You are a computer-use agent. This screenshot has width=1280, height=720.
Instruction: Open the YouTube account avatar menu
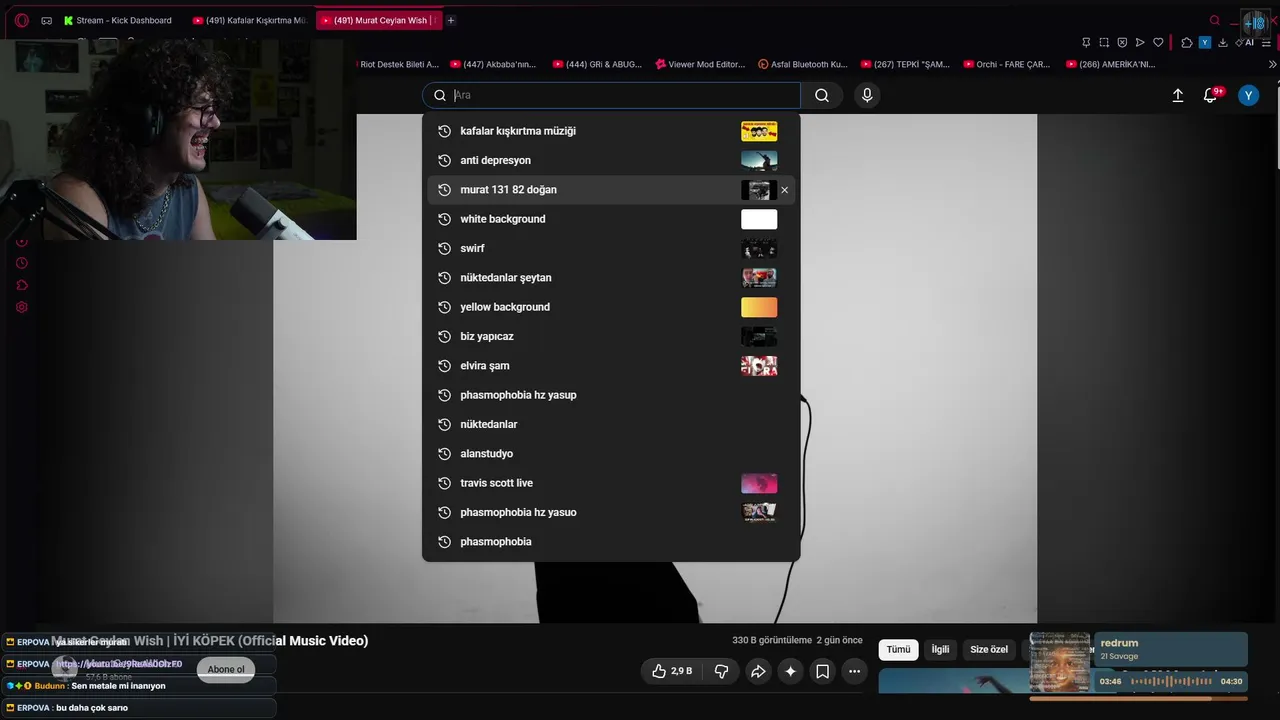click(x=1248, y=95)
